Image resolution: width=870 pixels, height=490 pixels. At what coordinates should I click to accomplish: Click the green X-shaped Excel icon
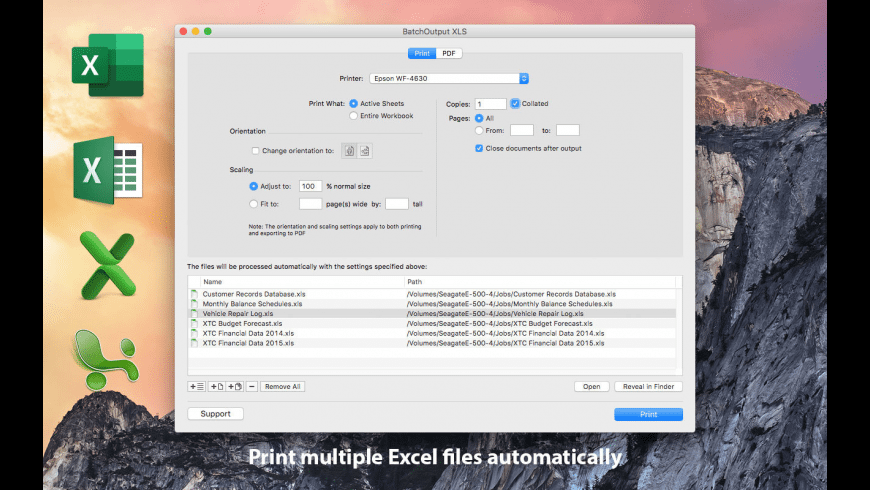pos(107,265)
